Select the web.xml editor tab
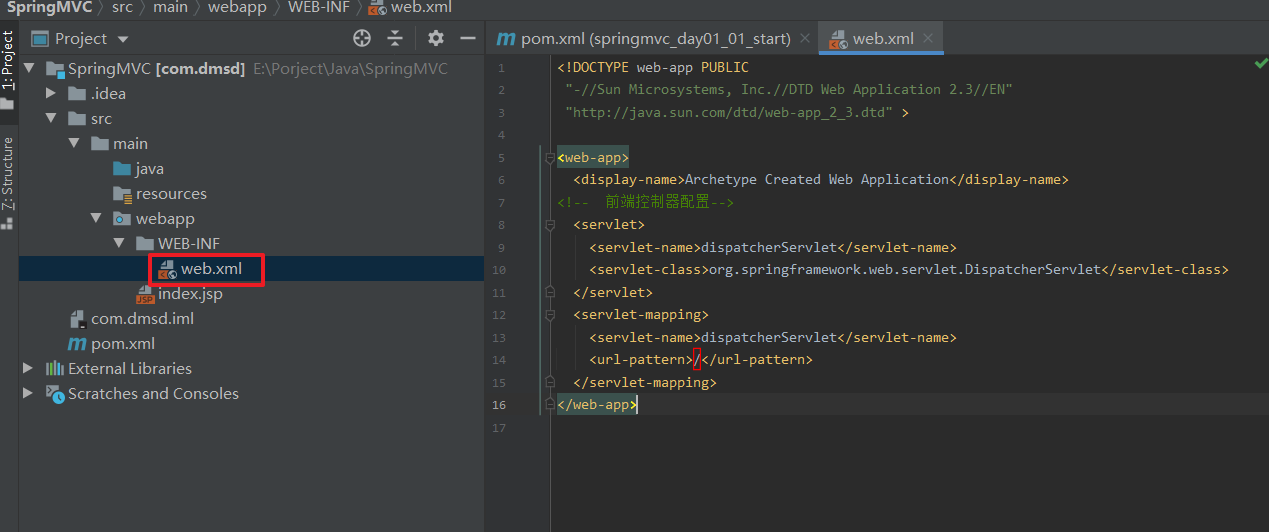The height and width of the screenshot is (532, 1269). pos(883,39)
